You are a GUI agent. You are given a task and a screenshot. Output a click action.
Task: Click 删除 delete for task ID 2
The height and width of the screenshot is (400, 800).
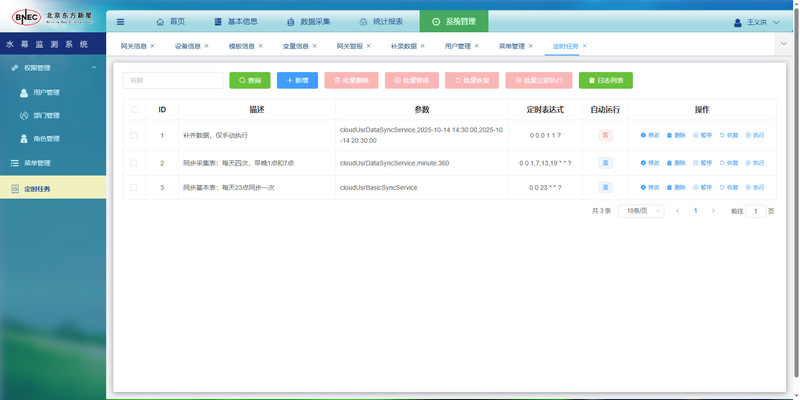pos(676,163)
